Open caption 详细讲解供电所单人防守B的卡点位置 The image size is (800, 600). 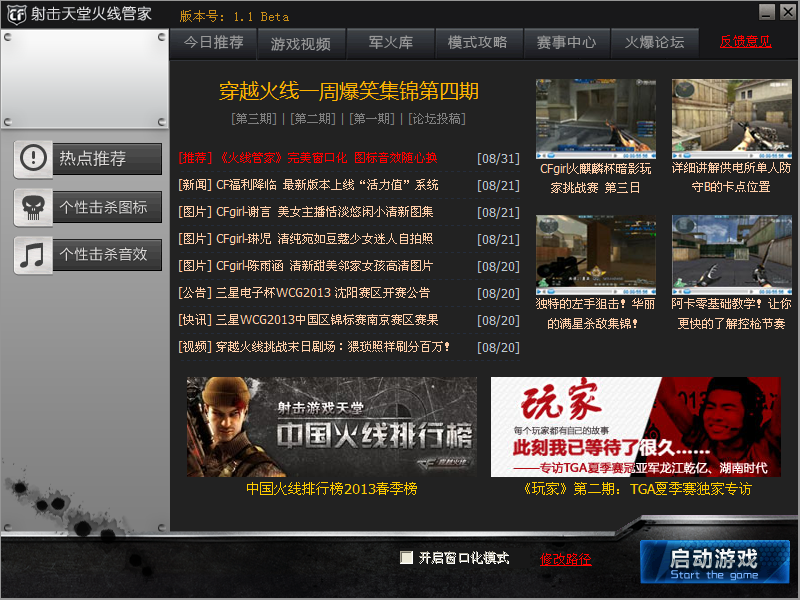732,178
